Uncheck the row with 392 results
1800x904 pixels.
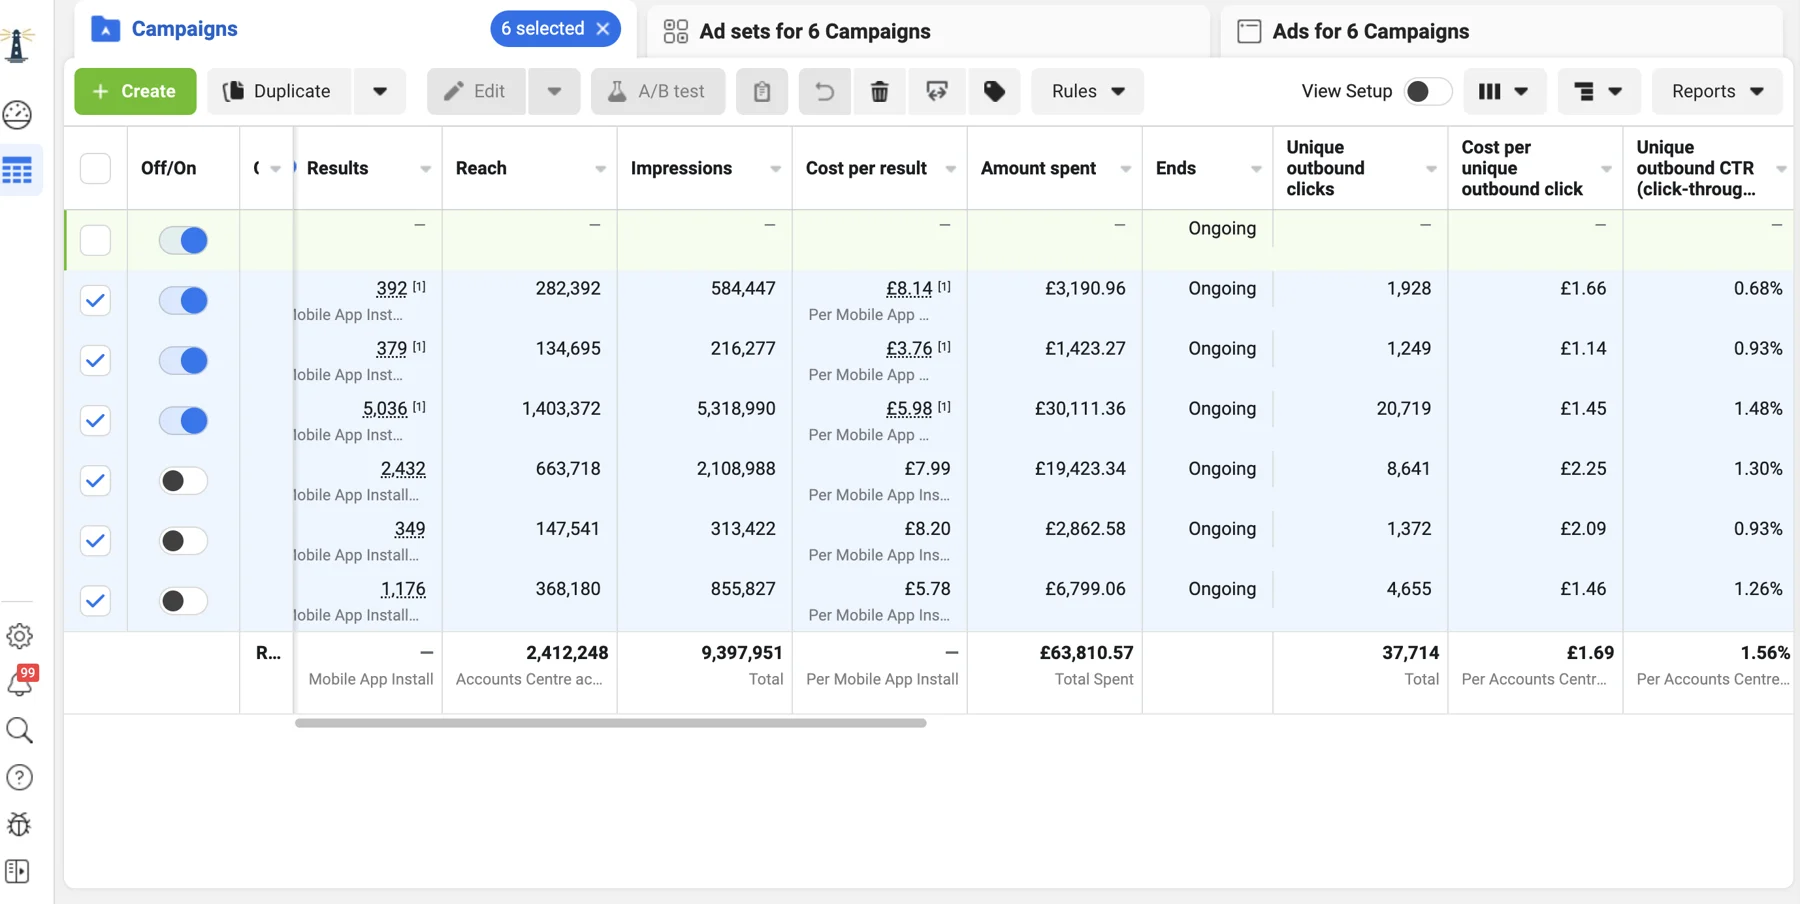tap(95, 300)
